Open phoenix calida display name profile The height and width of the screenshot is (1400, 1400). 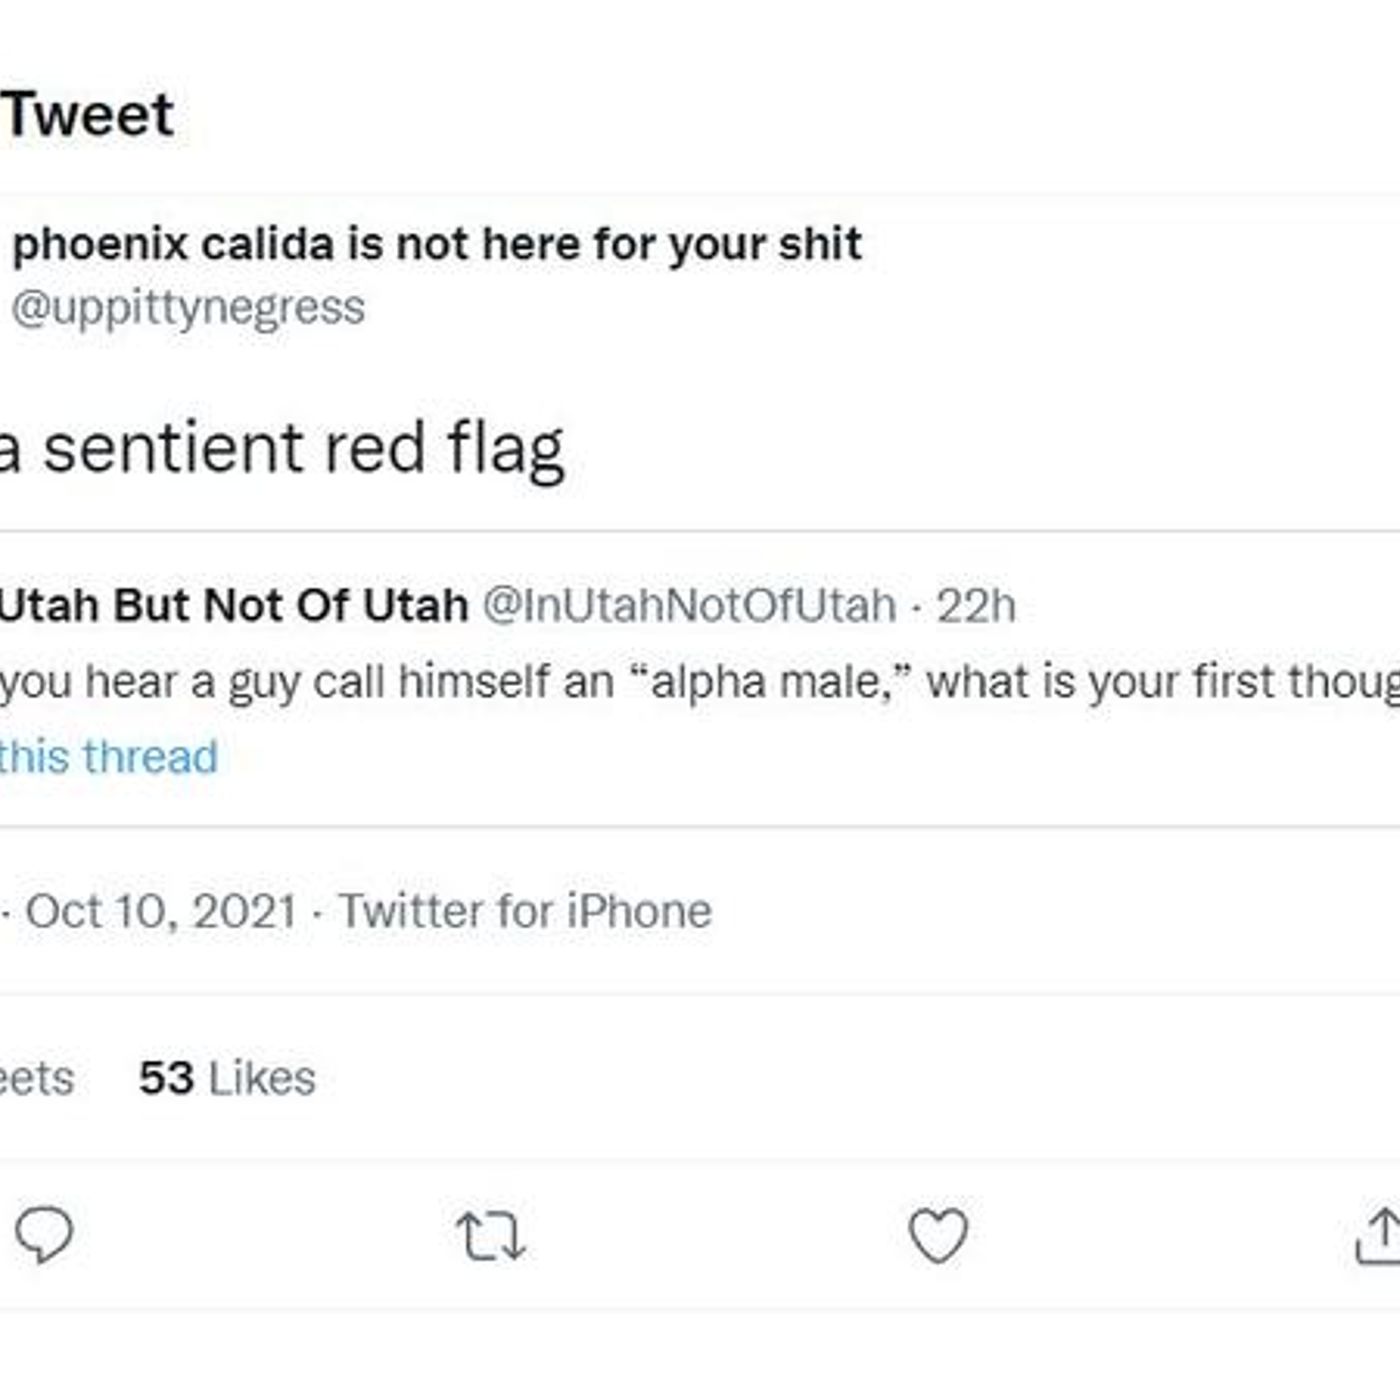(x=437, y=244)
